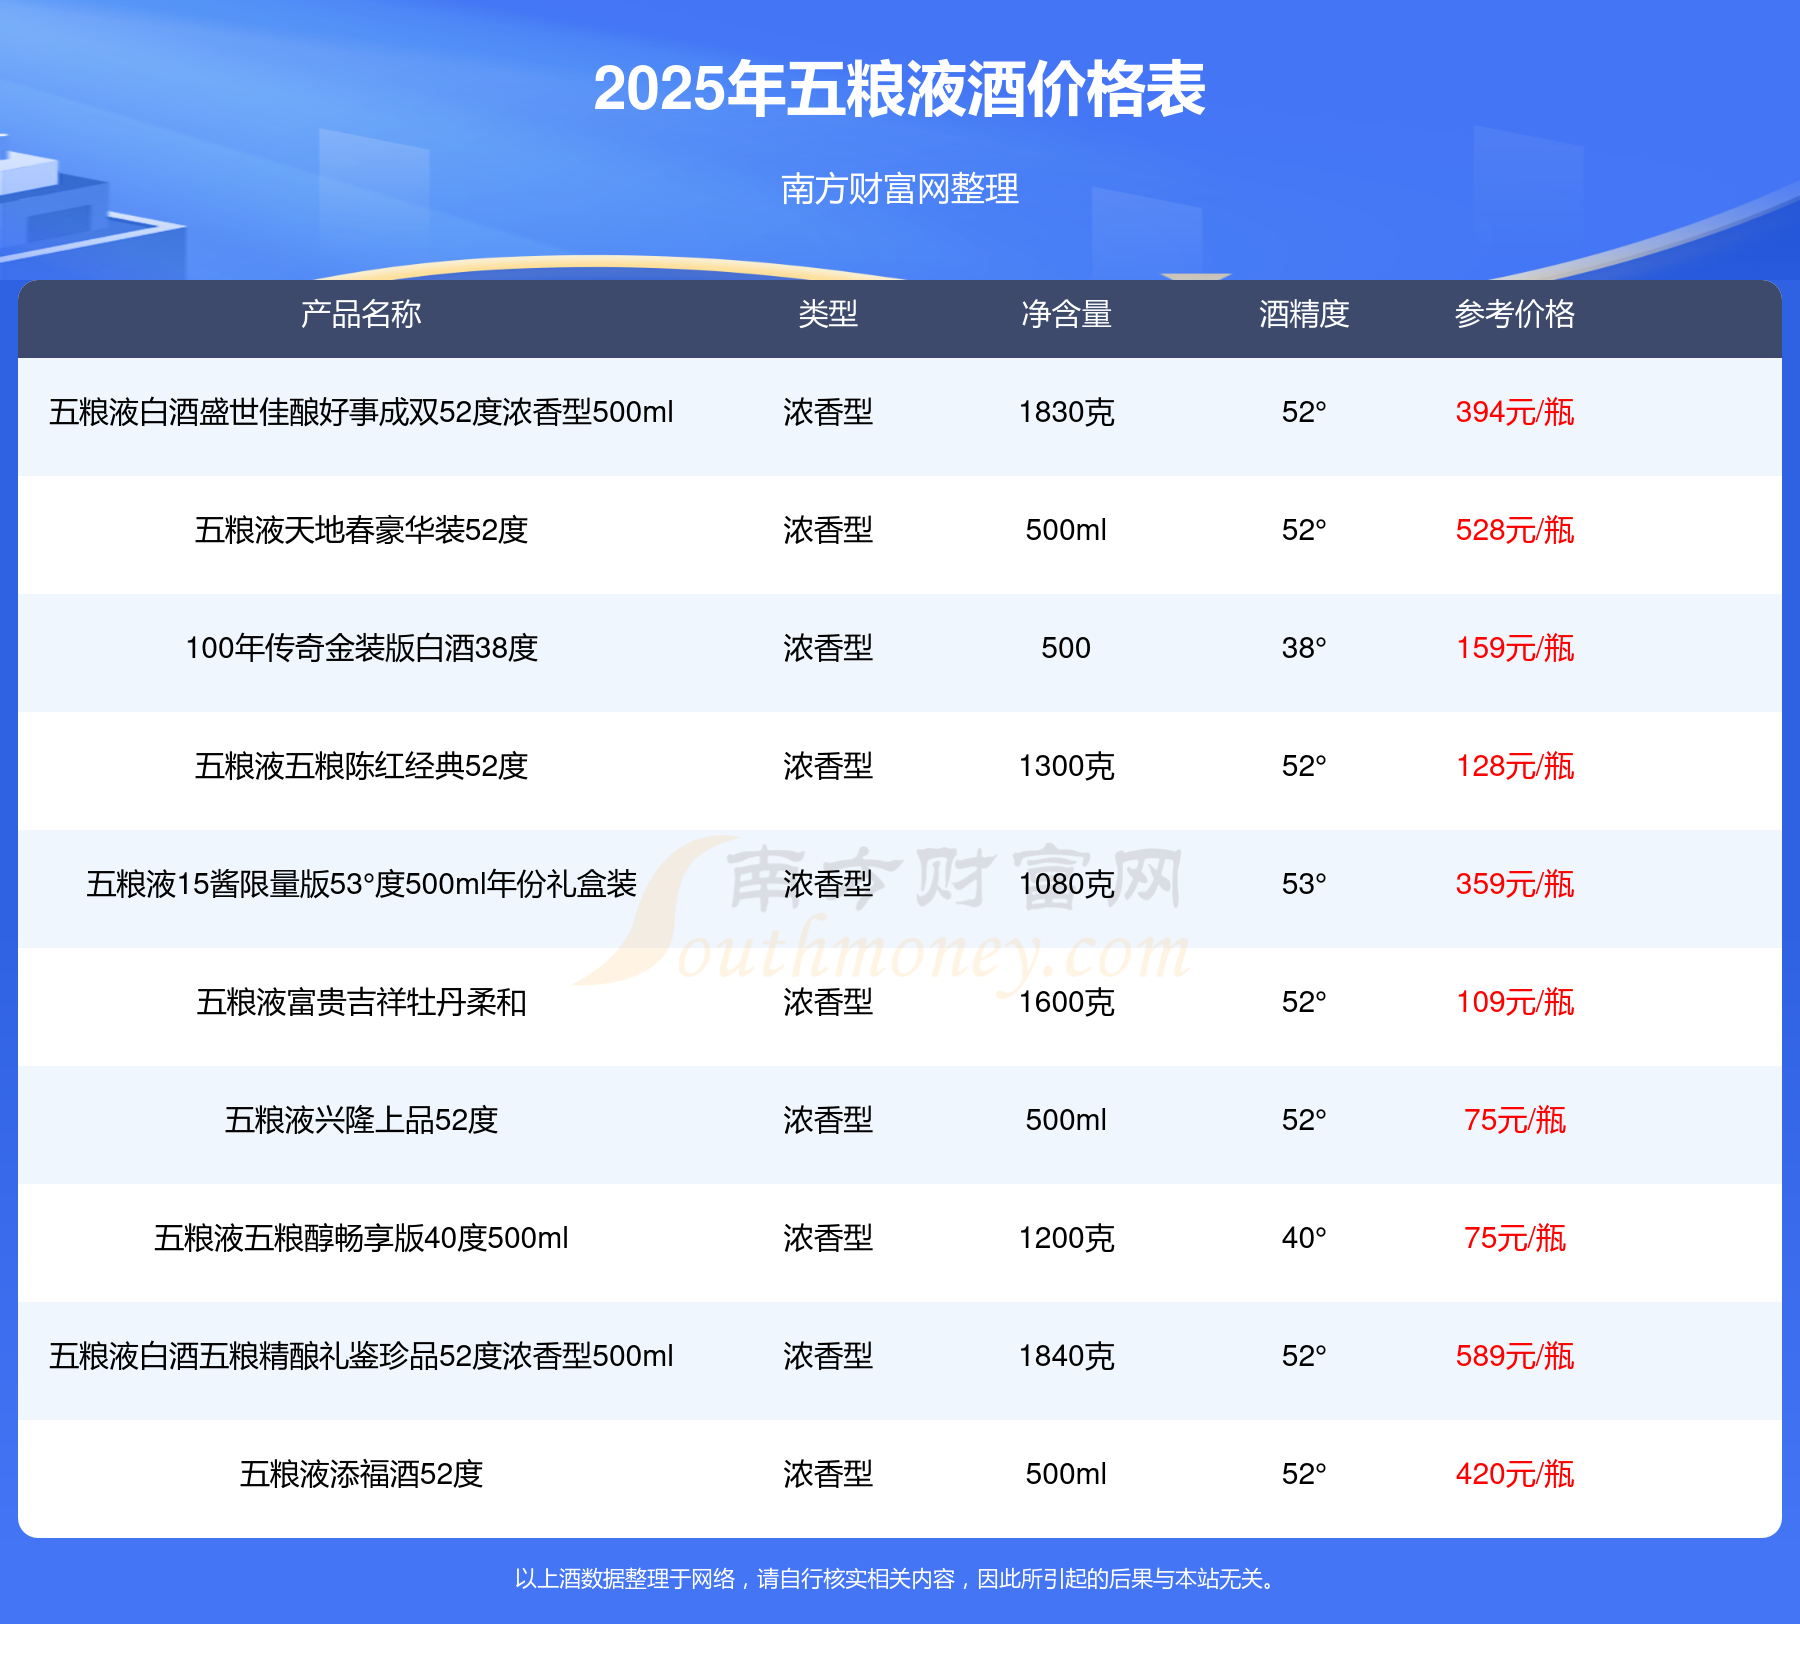
Task: Select product 五粮液兴隆上品52度
Action: click(x=361, y=1120)
